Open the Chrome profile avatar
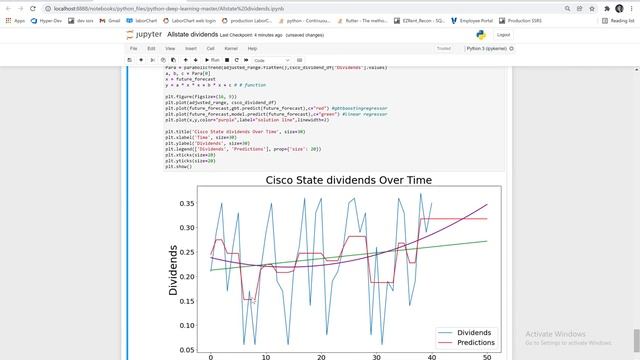 click(x=619, y=9)
